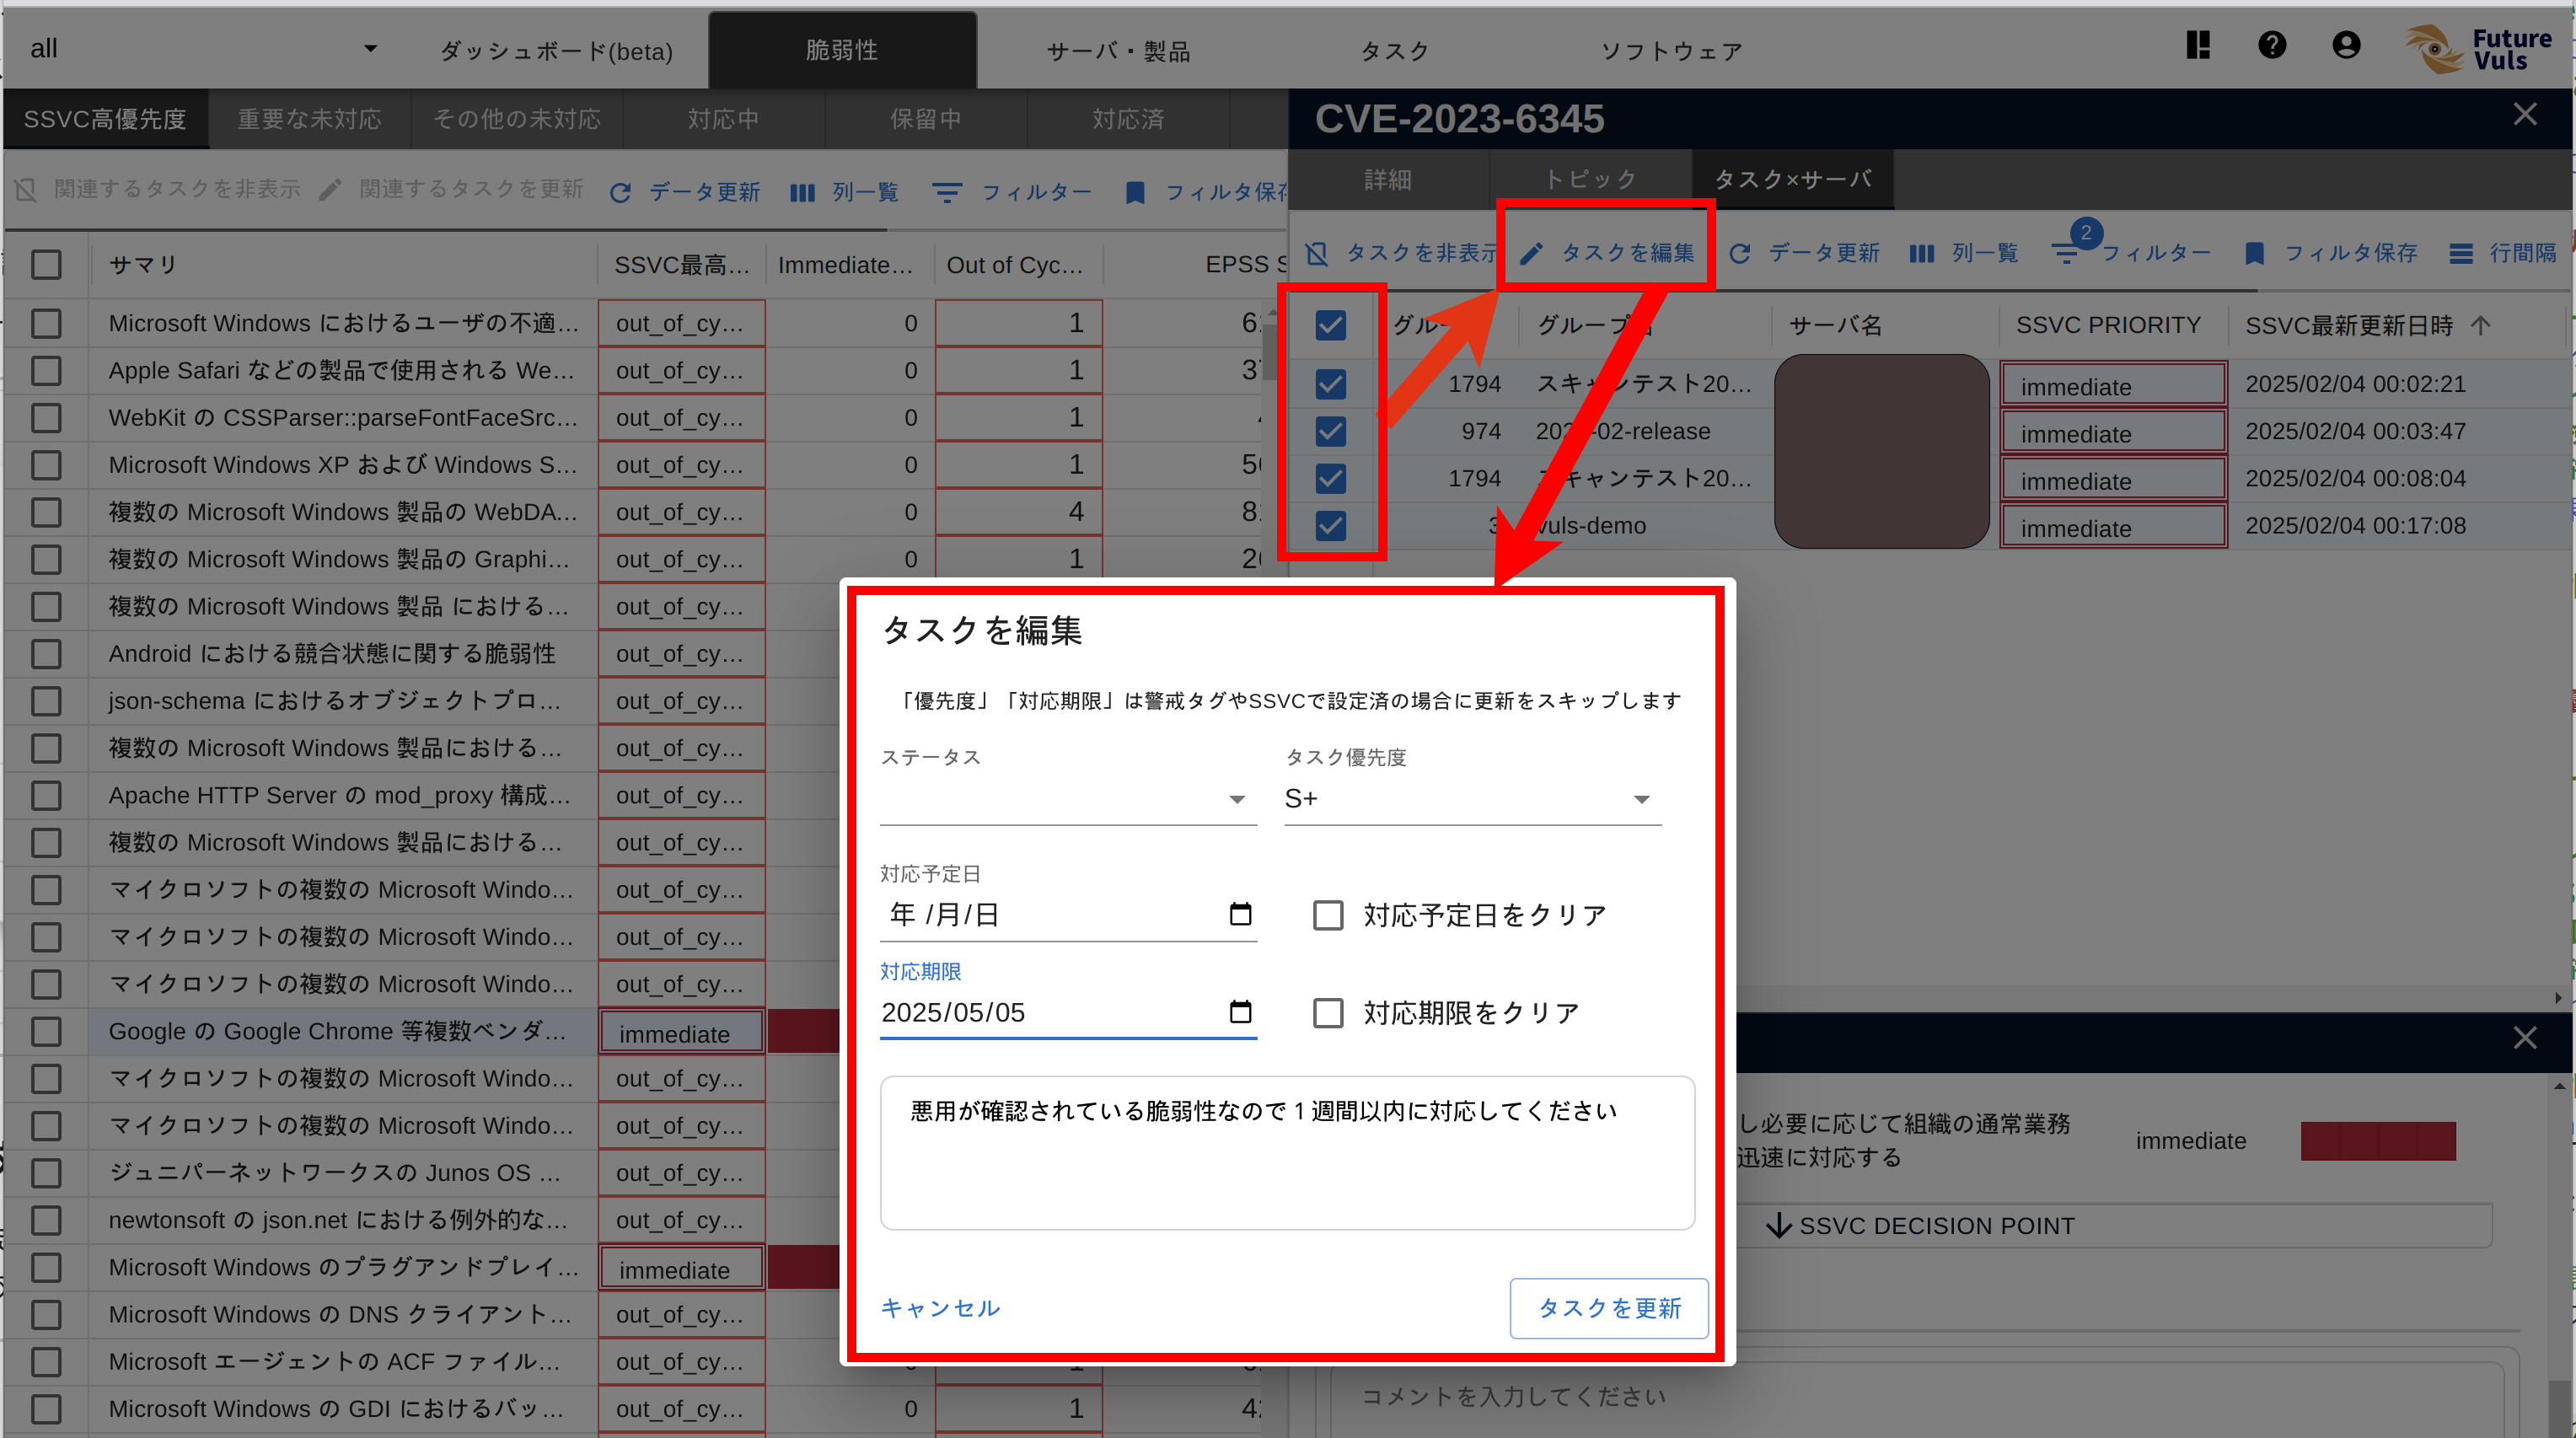Click タスクを非表示 hide icon in task panel
Screen dimensions: 2576x1438
[x=1316, y=253]
